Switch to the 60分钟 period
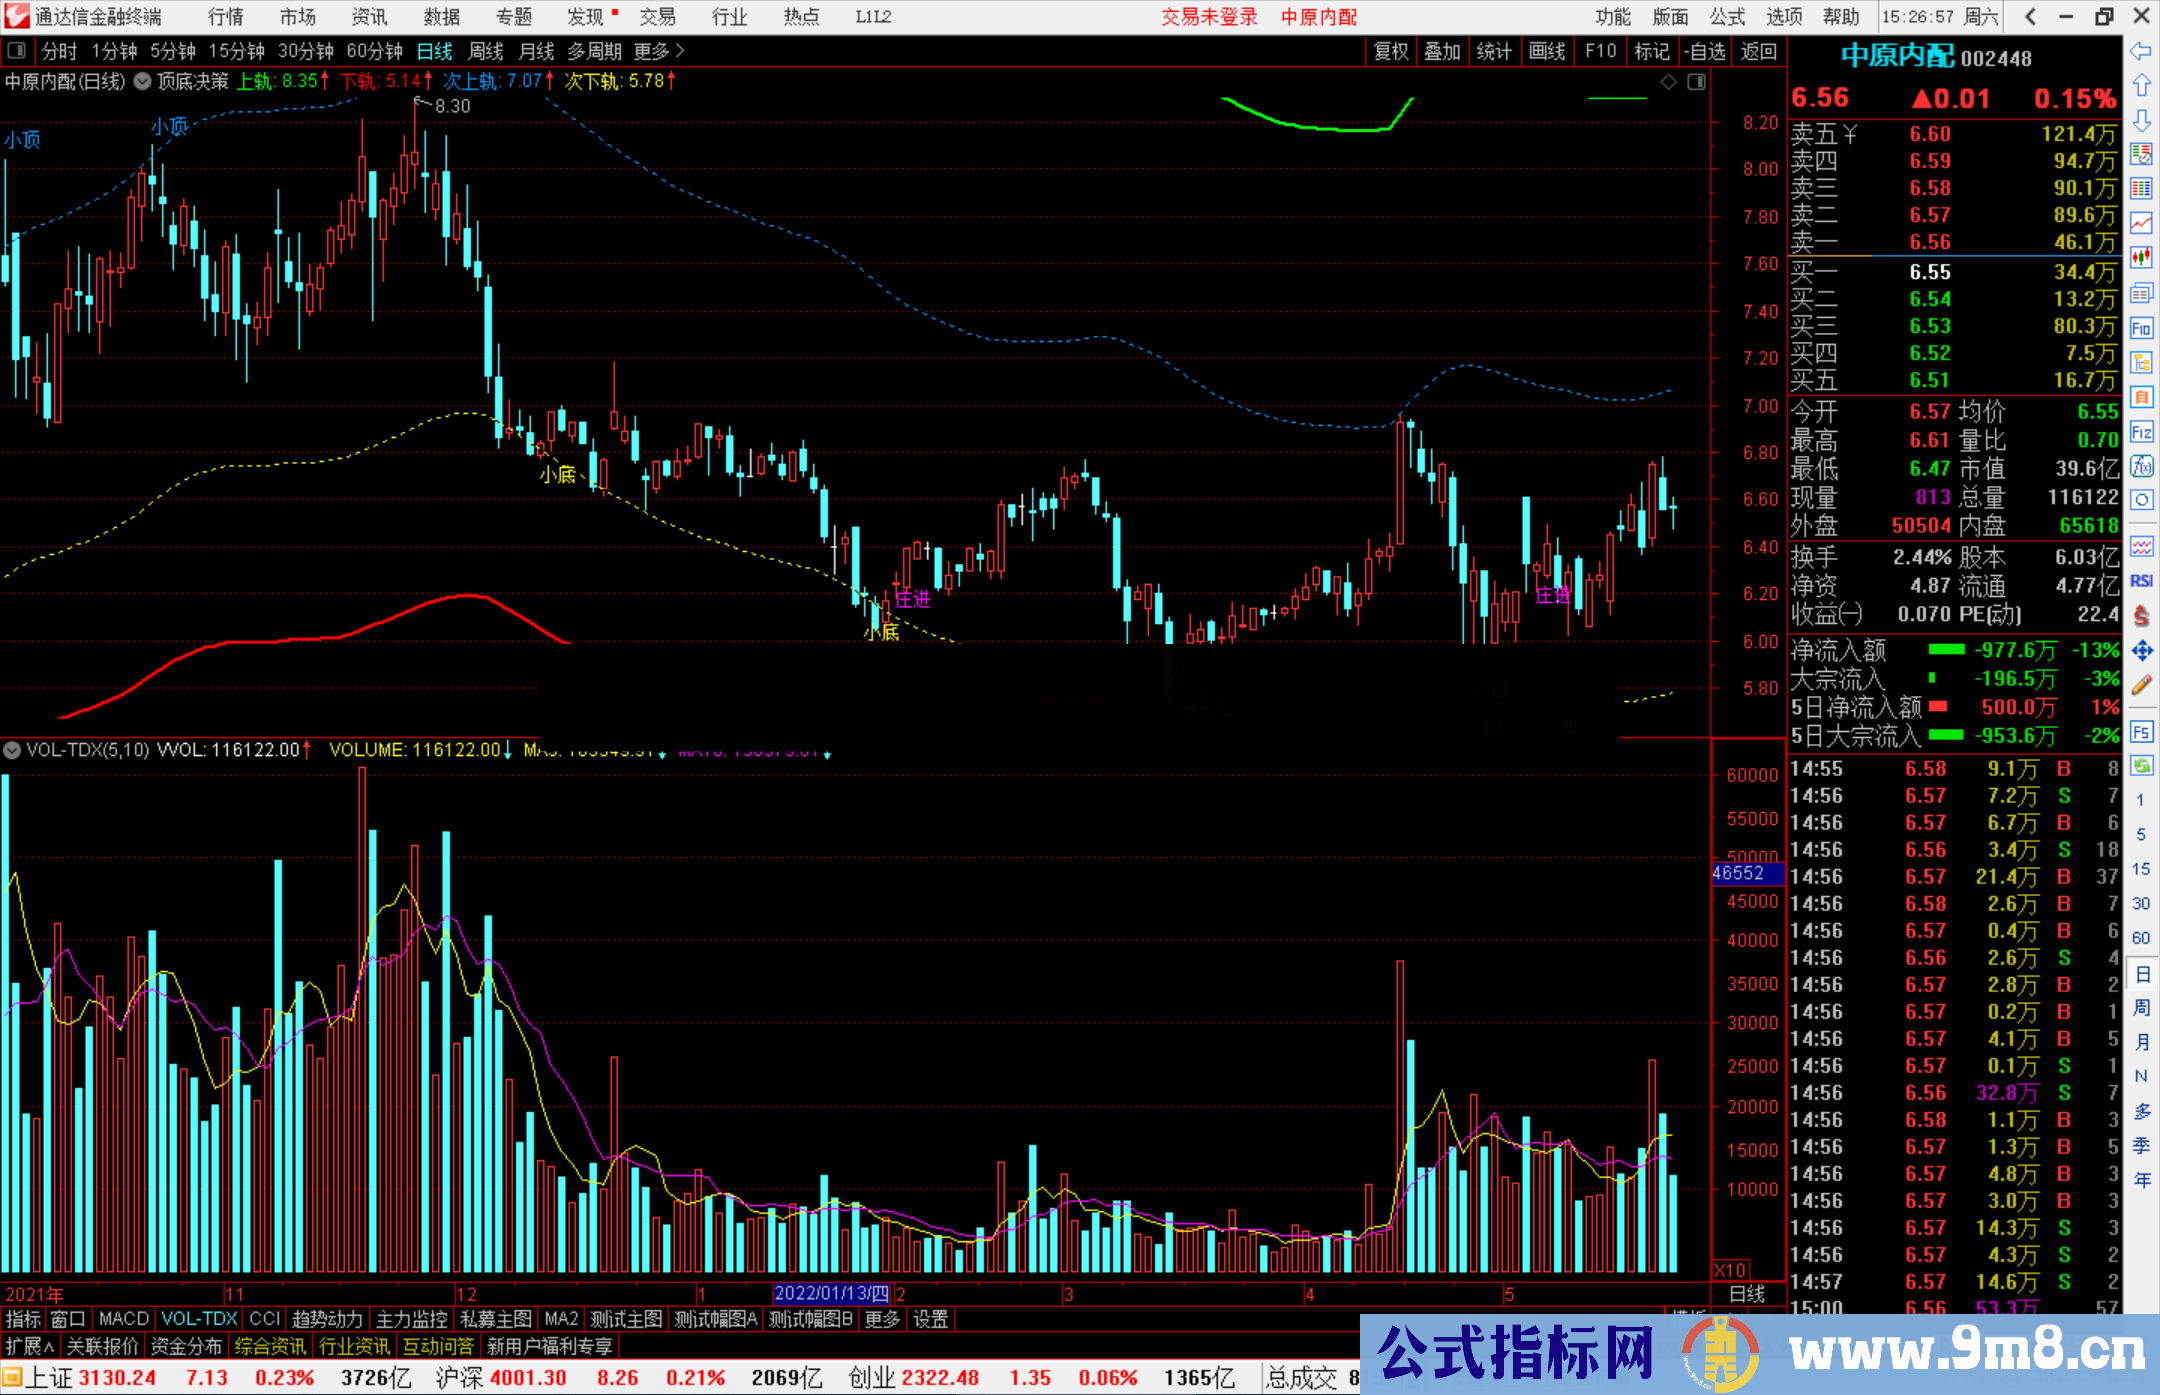 [374, 51]
